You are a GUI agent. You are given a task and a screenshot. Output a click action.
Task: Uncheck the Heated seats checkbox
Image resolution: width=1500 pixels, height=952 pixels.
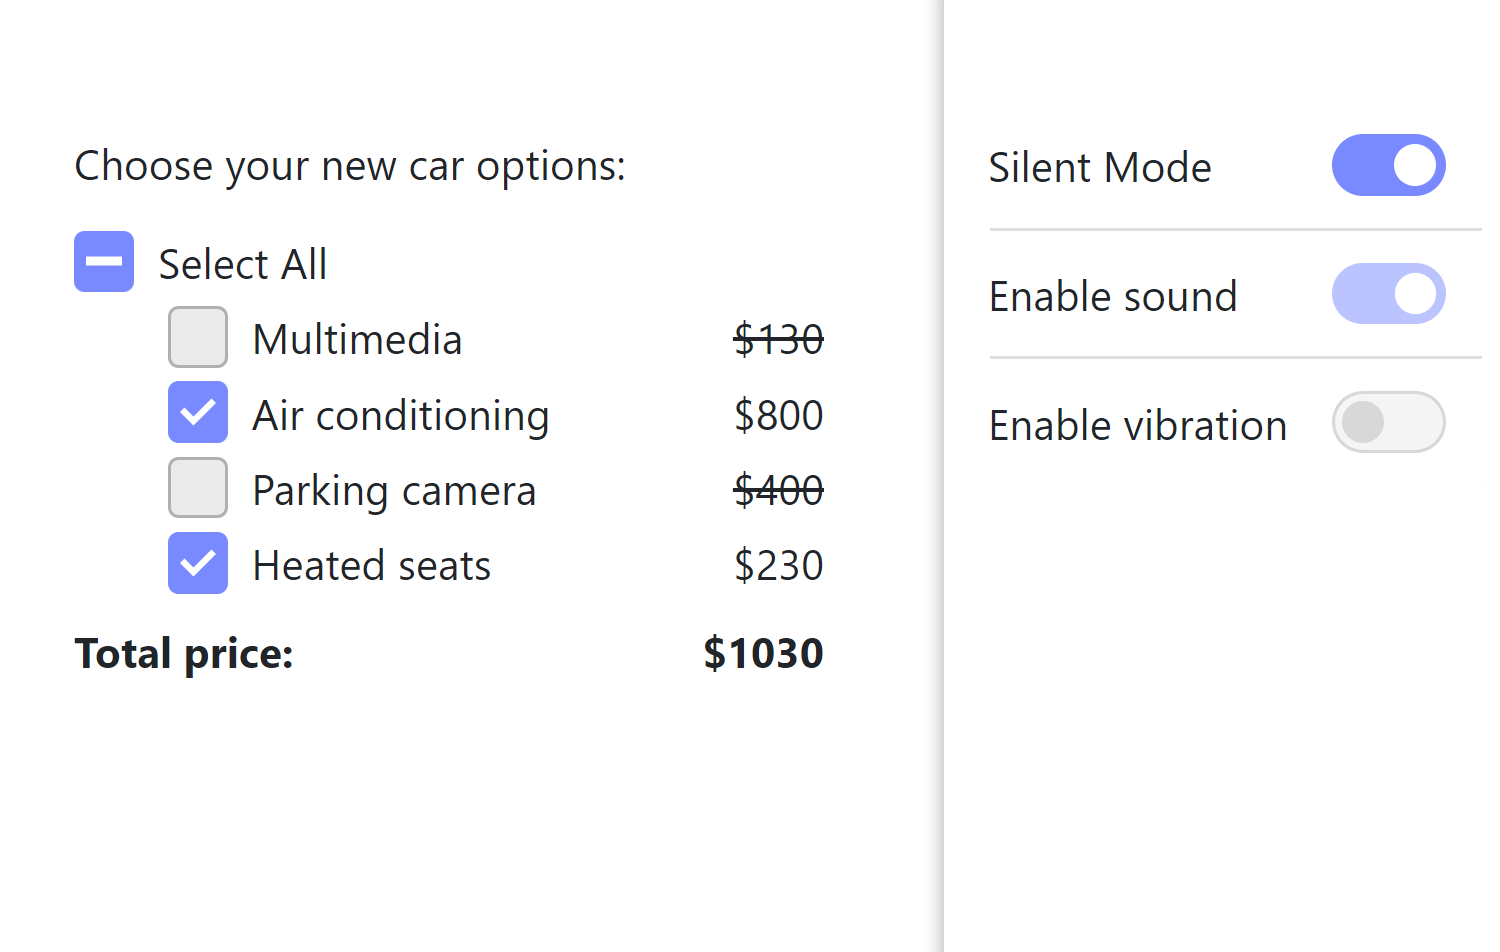coord(198,564)
